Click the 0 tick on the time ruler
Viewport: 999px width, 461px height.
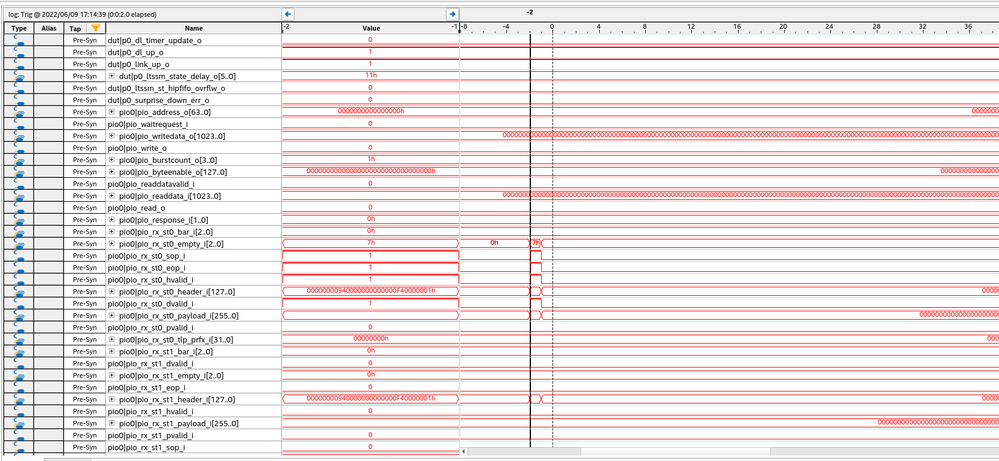coord(552,26)
